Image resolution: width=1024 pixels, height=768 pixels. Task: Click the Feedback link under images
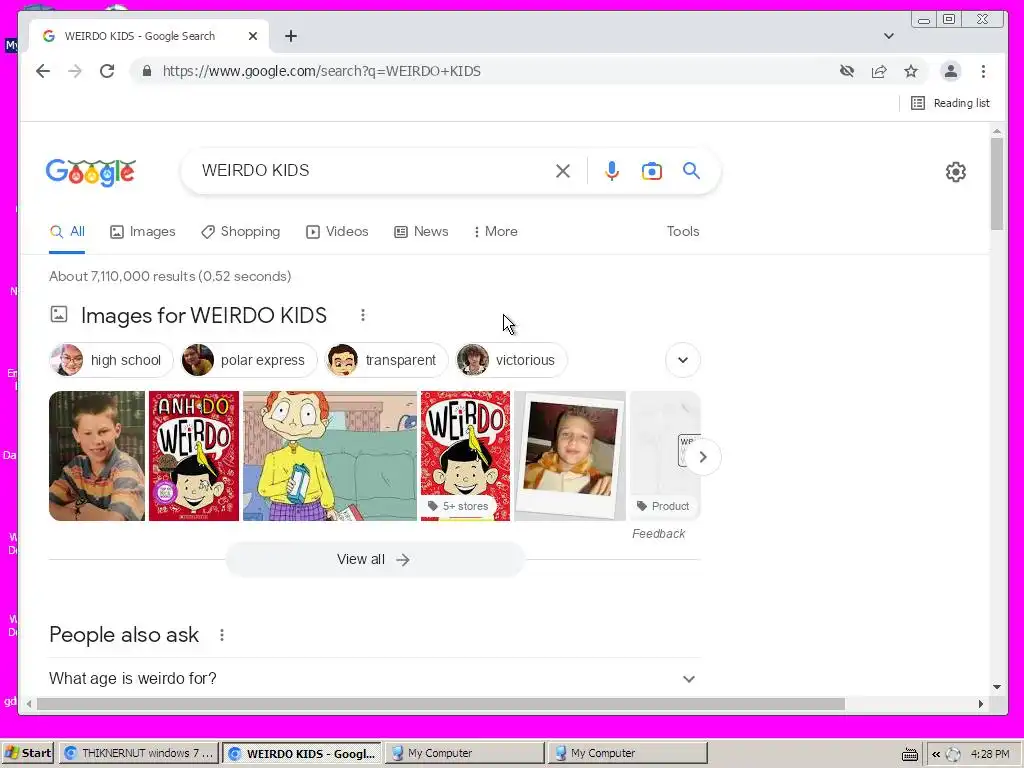658,534
